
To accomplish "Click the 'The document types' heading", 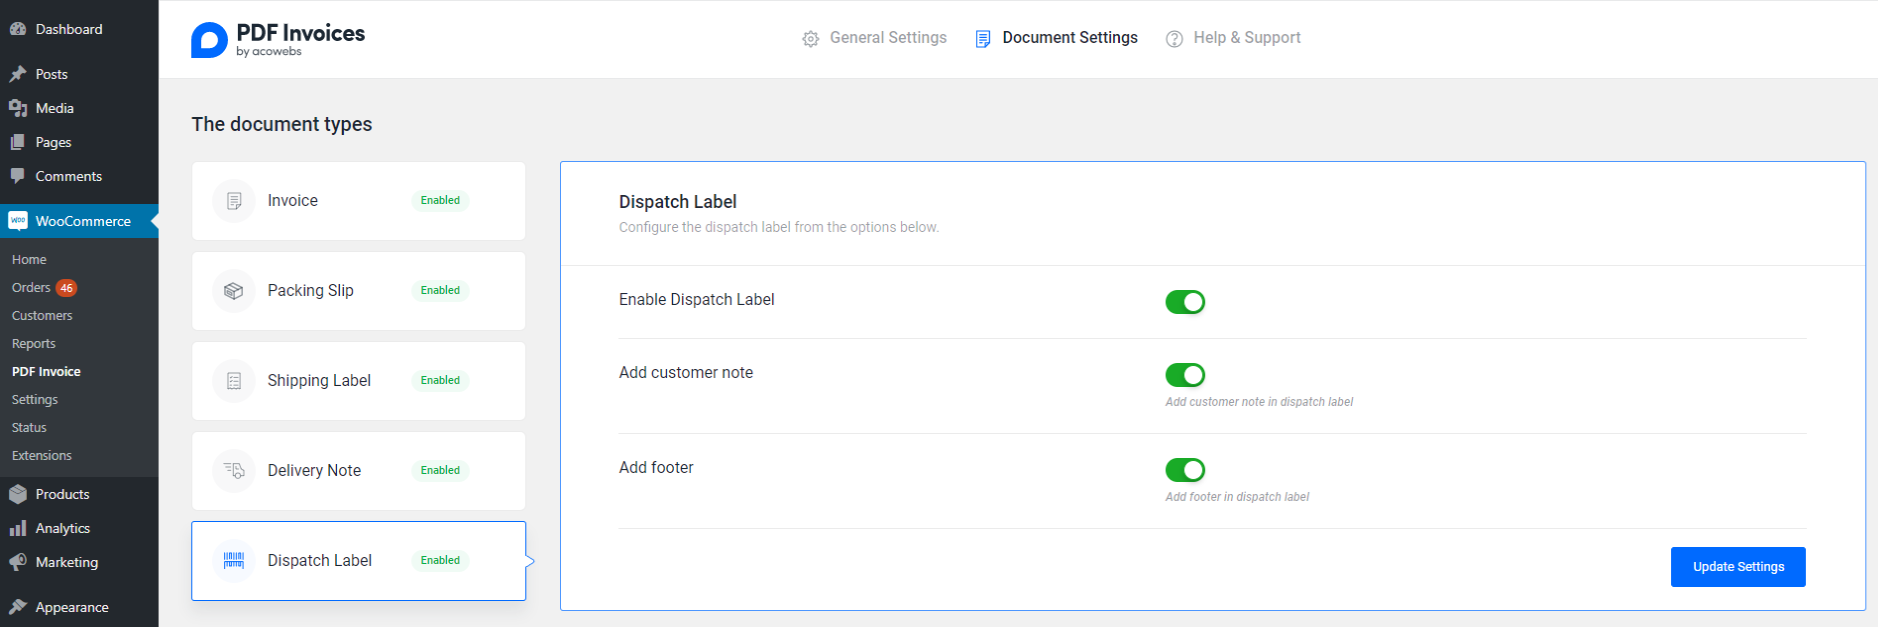I will point(282,124).
